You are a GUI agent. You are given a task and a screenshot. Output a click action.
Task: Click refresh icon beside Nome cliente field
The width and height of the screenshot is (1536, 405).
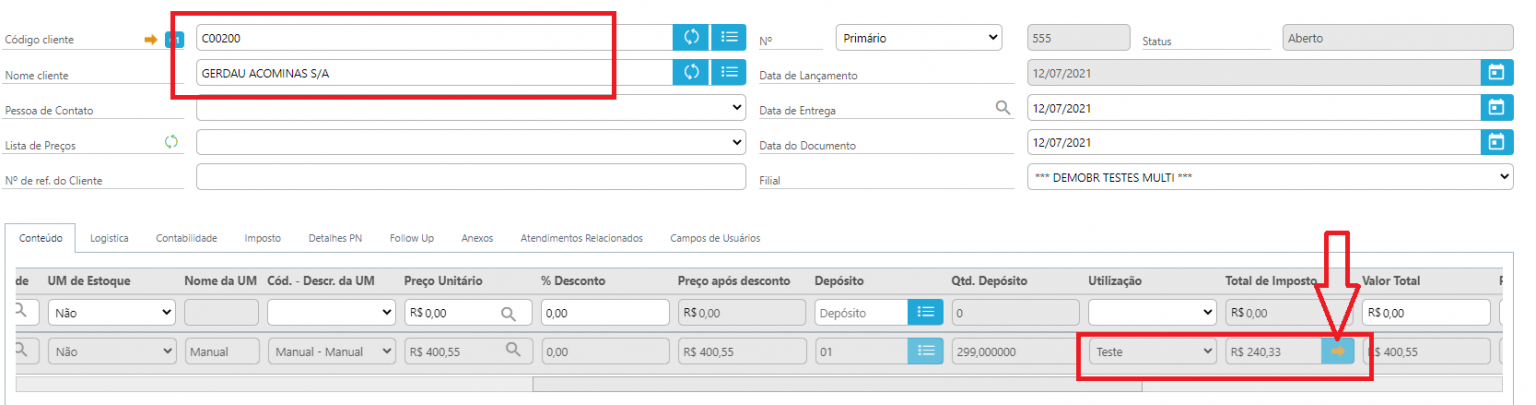pyautogui.click(x=690, y=72)
